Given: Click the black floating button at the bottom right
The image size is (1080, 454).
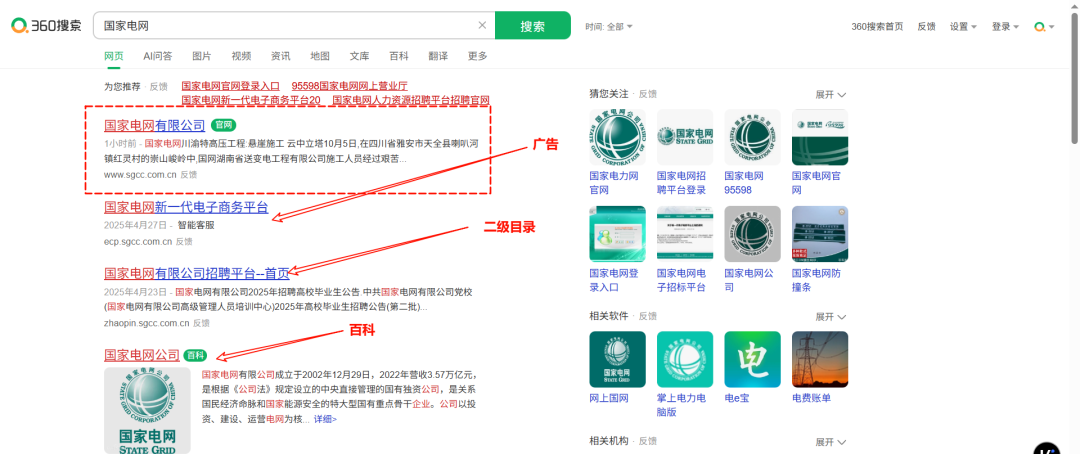Looking at the screenshot, I should (1046, 448).
